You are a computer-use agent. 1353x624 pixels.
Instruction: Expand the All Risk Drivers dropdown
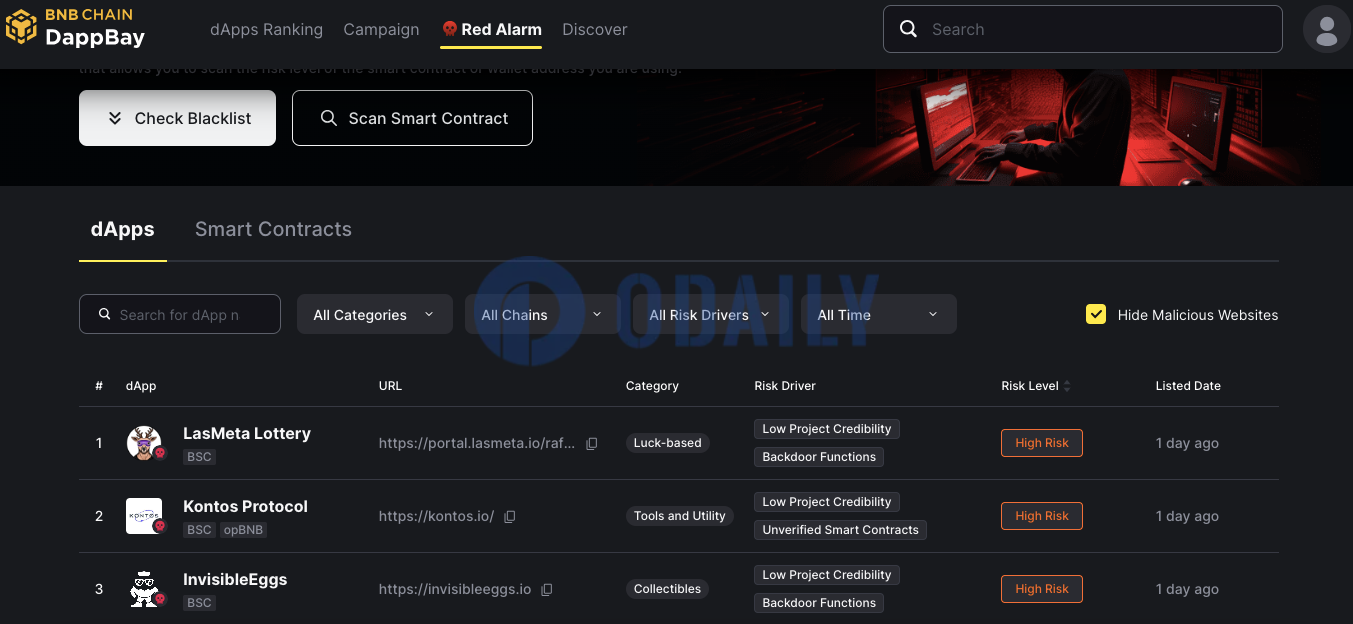pyautogui.click(x=711, y=314)
